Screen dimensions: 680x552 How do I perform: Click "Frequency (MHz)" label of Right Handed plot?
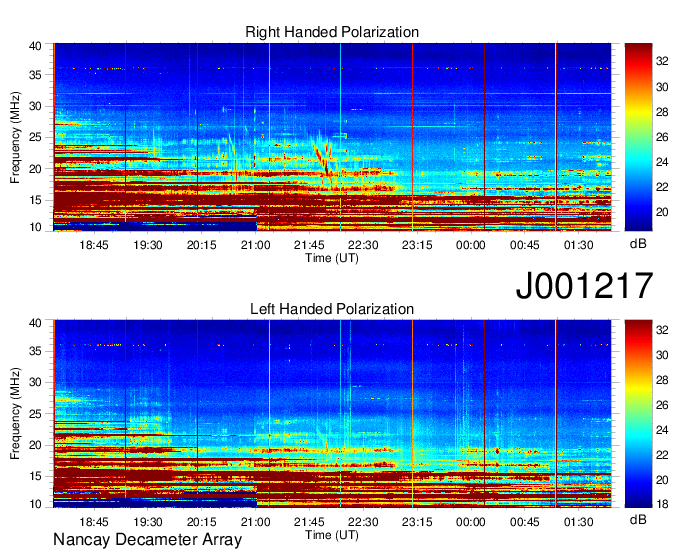[15, 137]
